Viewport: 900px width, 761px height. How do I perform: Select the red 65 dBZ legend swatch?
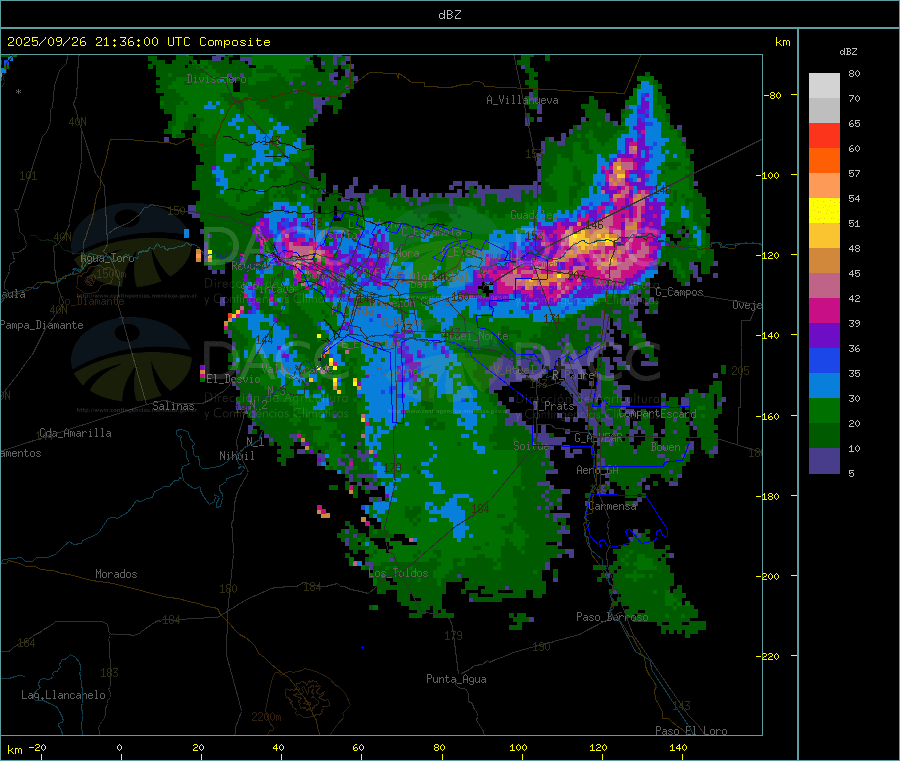(824, 135)
